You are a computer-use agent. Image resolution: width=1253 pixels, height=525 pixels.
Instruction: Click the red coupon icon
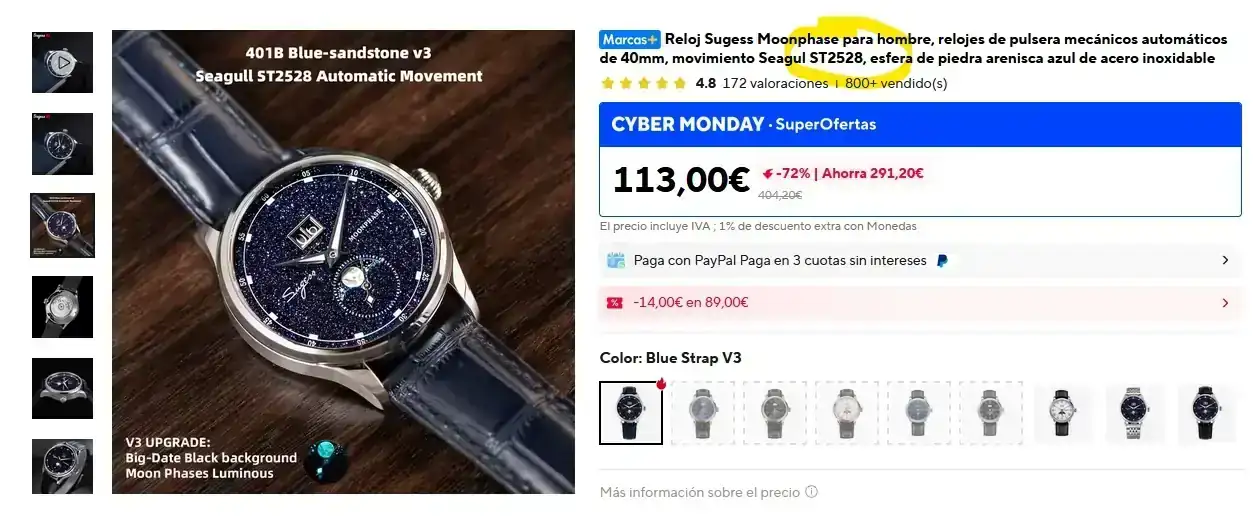615,302
